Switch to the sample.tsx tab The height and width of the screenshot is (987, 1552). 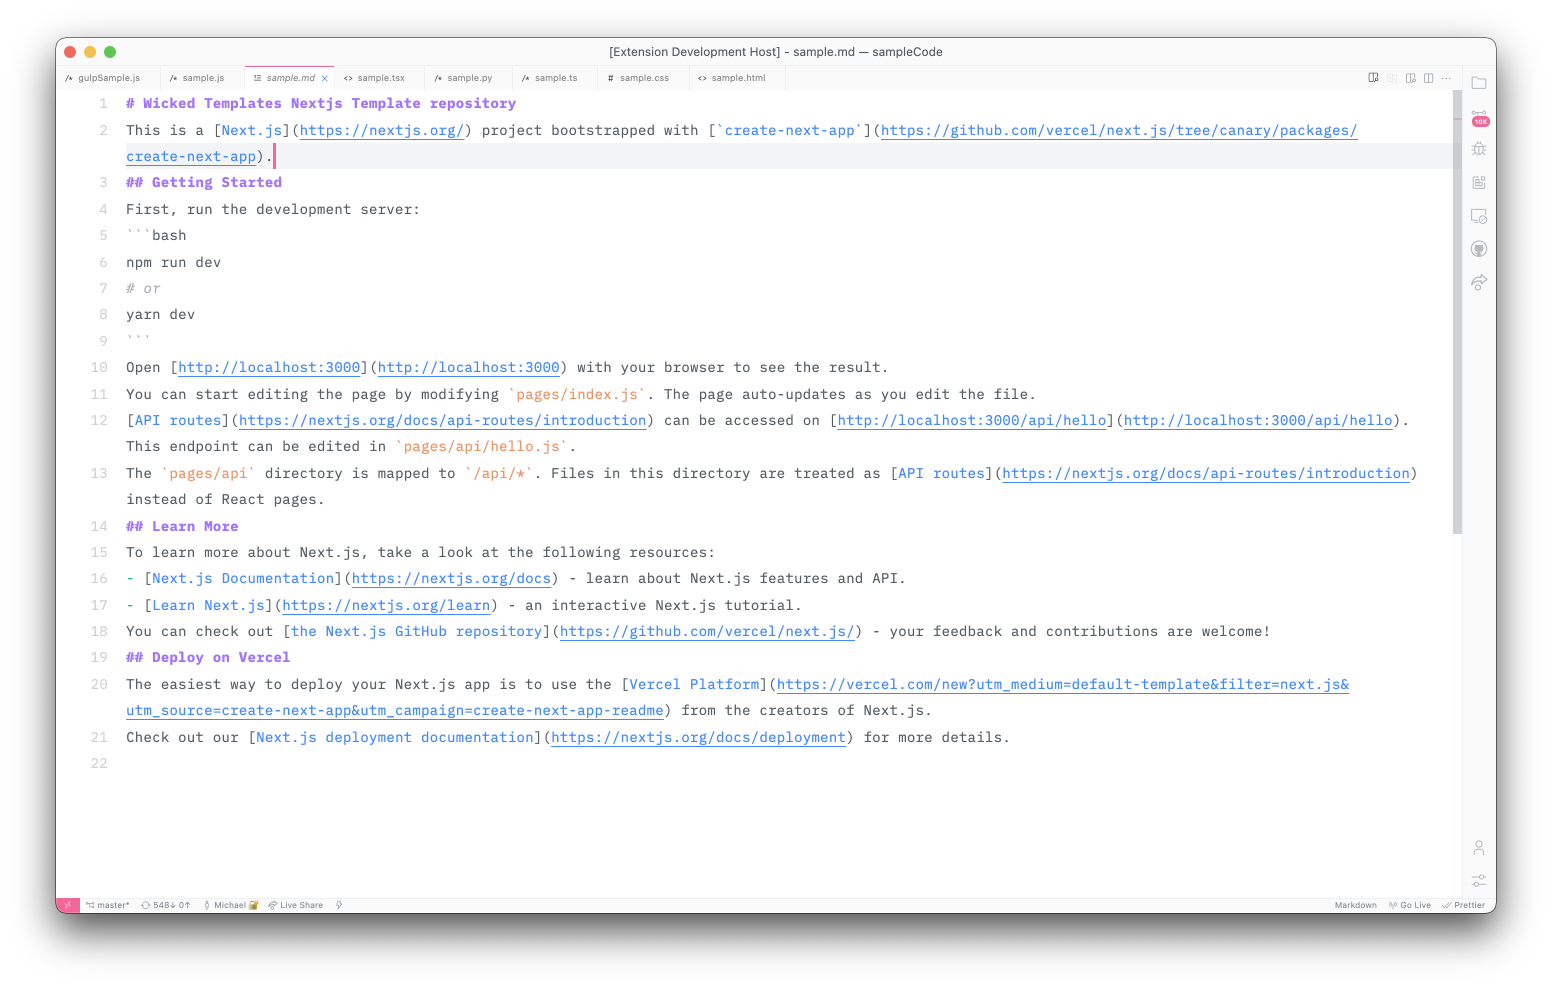tap(380, 78)
